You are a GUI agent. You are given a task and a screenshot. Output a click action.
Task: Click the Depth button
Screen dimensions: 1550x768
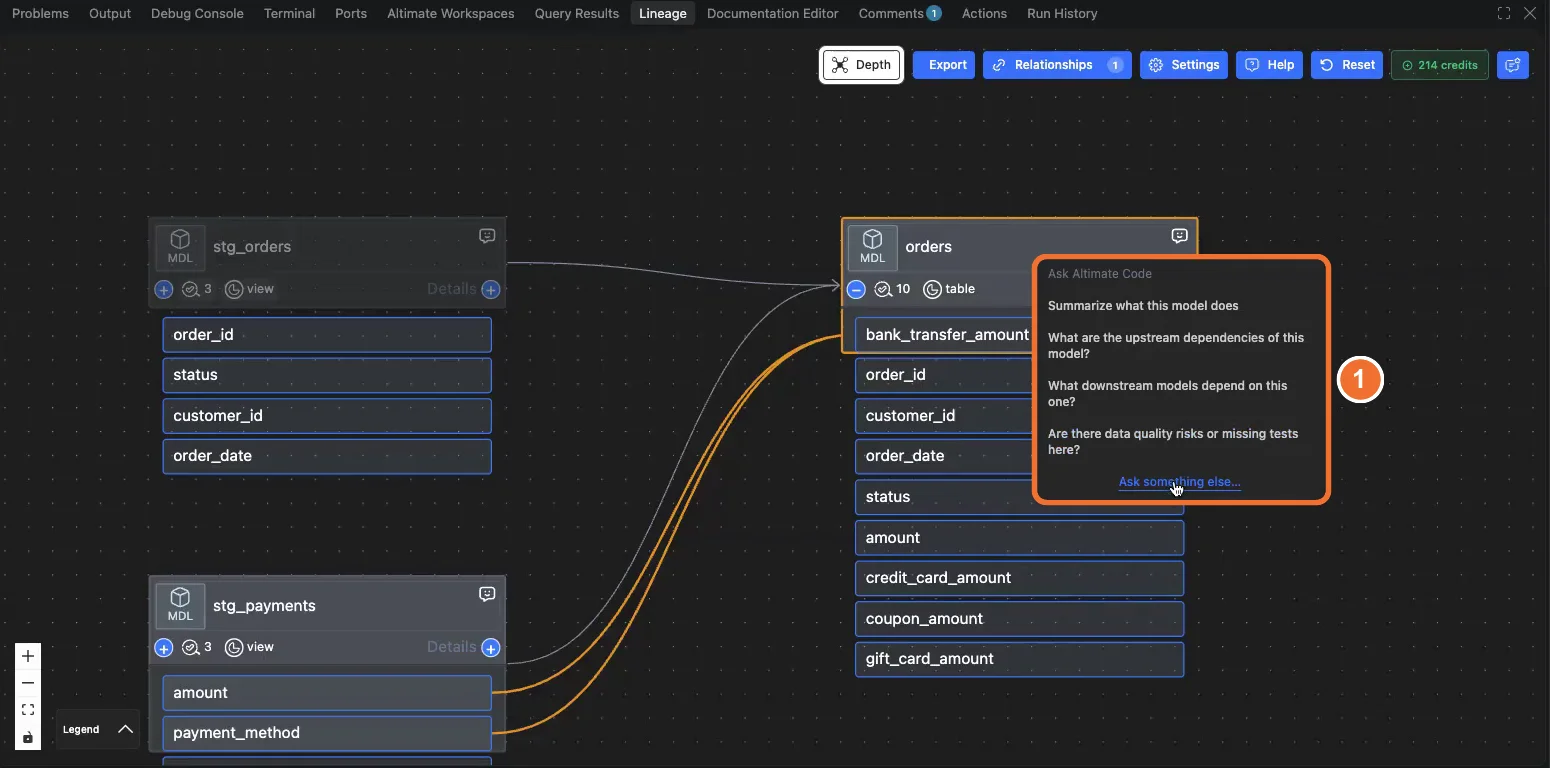[x=861, y=65]
